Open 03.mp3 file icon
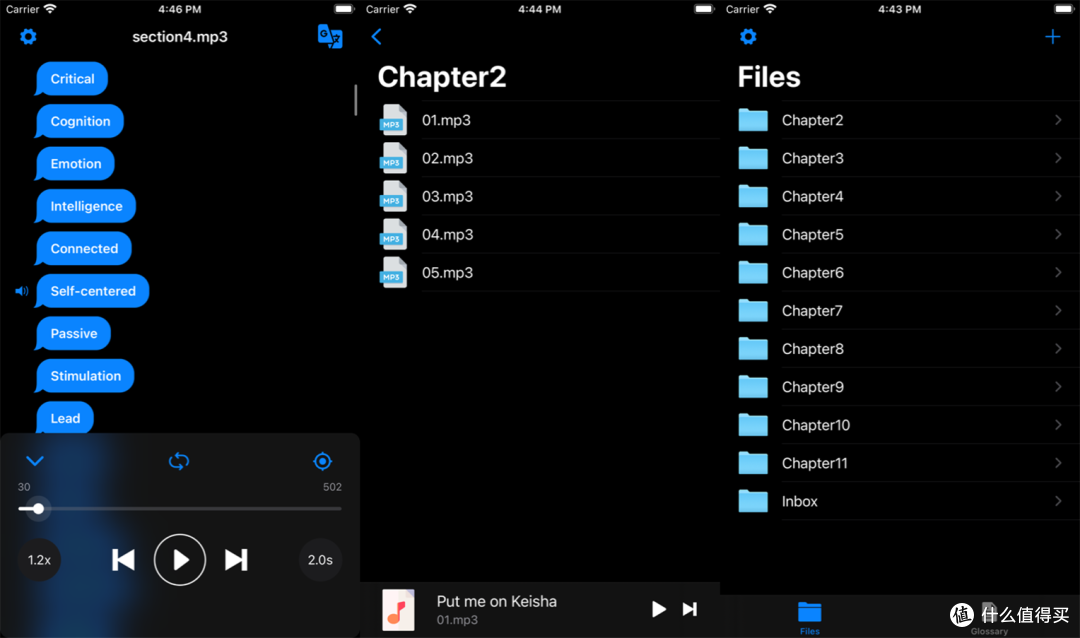The image size is (1080, 638). coord(393,196)
